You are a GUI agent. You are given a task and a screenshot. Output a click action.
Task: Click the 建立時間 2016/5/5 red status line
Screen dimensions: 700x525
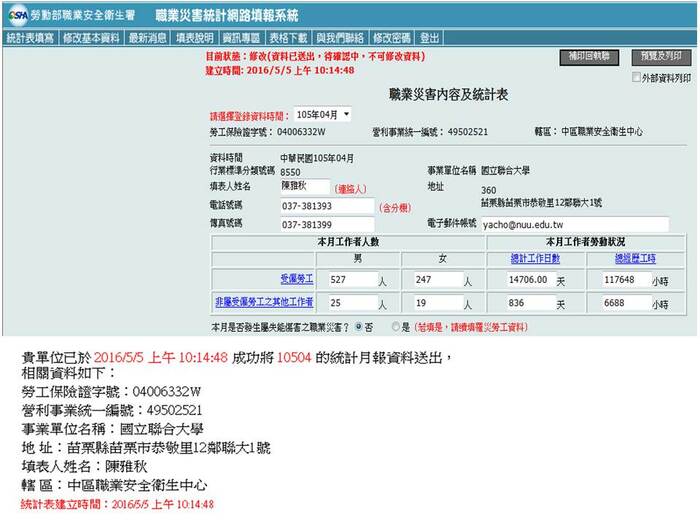click(280, 70)
